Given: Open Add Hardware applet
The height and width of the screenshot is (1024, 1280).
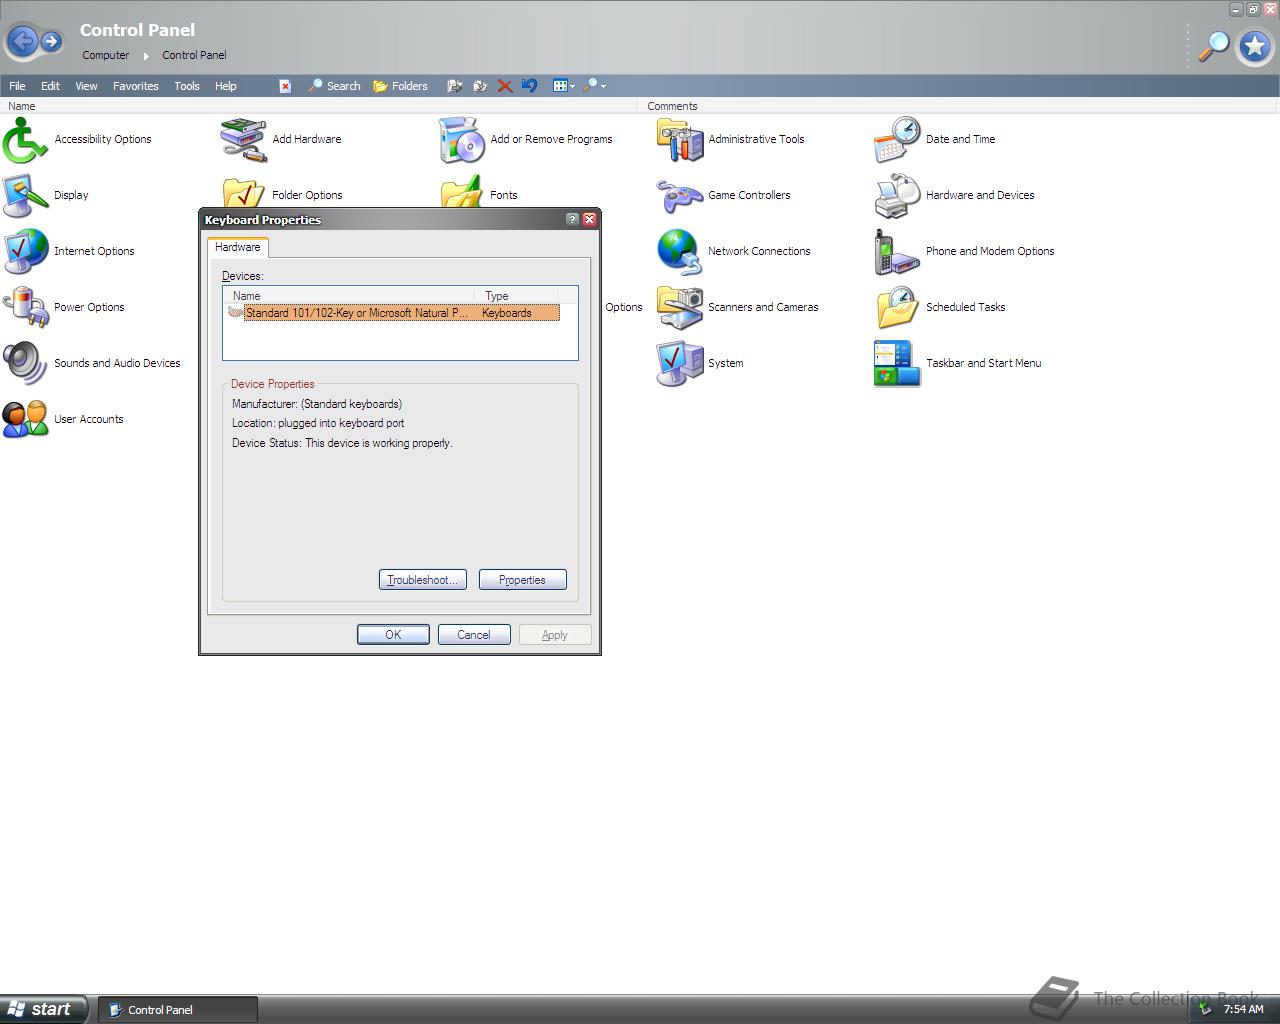Looking at the screenshot, I should [x=282, y=140].
